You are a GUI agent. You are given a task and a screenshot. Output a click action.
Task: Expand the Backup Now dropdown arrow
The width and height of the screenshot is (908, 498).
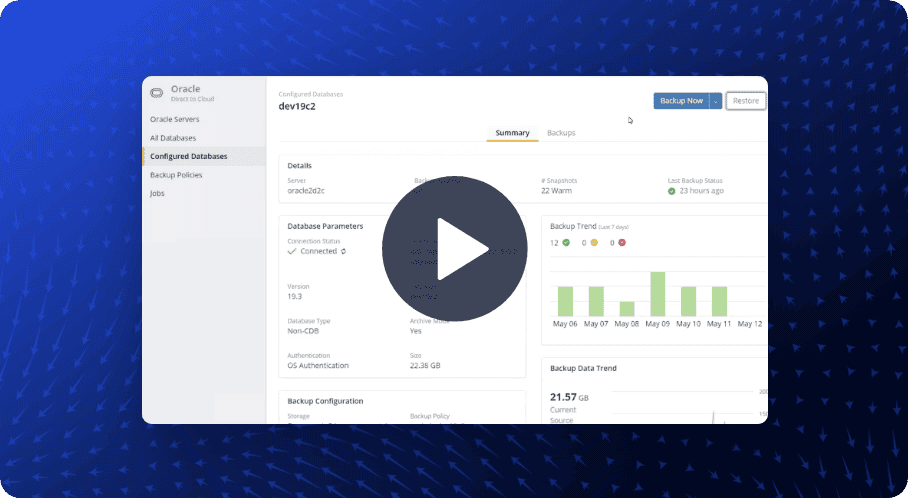[715, 101]
